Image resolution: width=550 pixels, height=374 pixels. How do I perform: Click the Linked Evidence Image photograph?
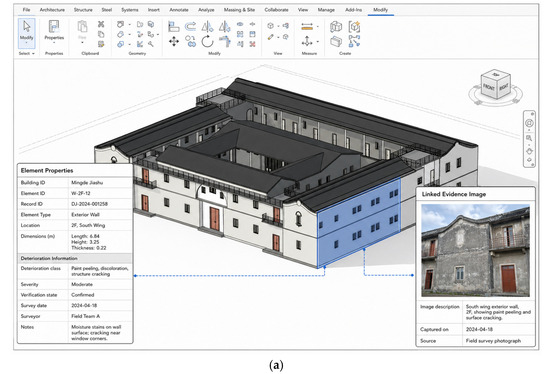(x=475, y=250)
